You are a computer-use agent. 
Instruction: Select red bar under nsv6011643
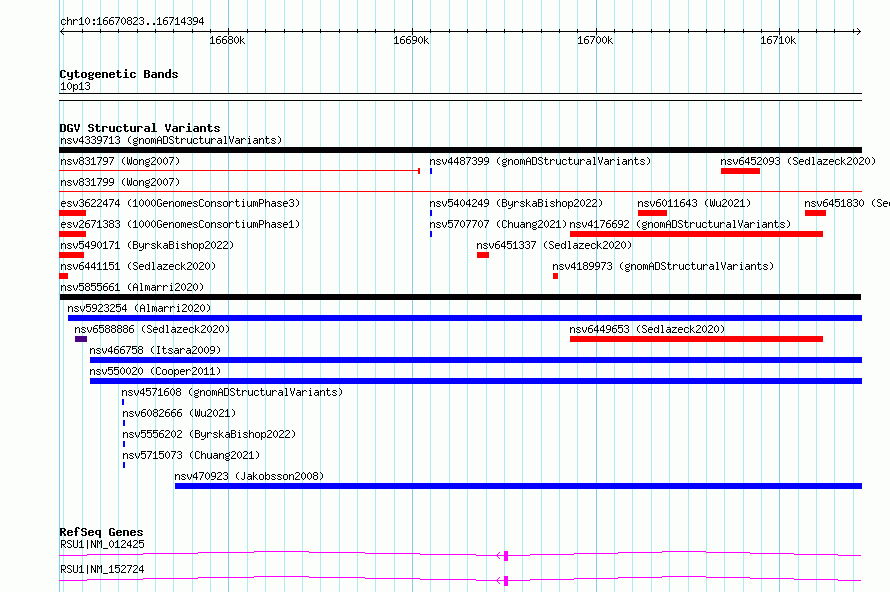tap(652, 213)
